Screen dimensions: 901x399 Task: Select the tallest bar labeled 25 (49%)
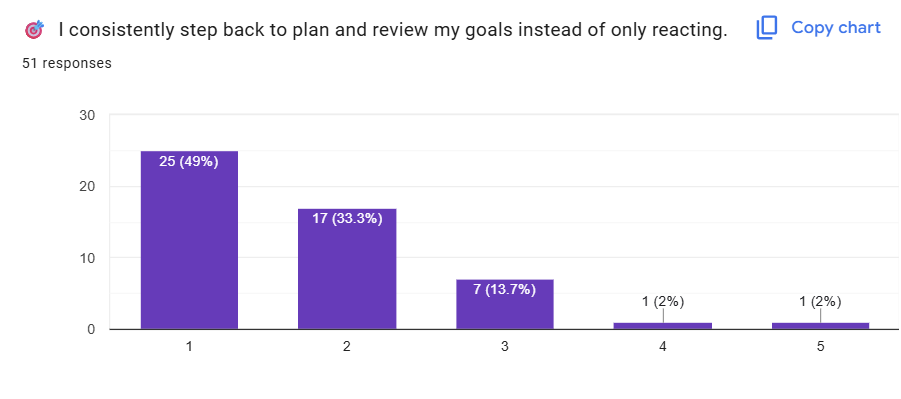point(189,240)
